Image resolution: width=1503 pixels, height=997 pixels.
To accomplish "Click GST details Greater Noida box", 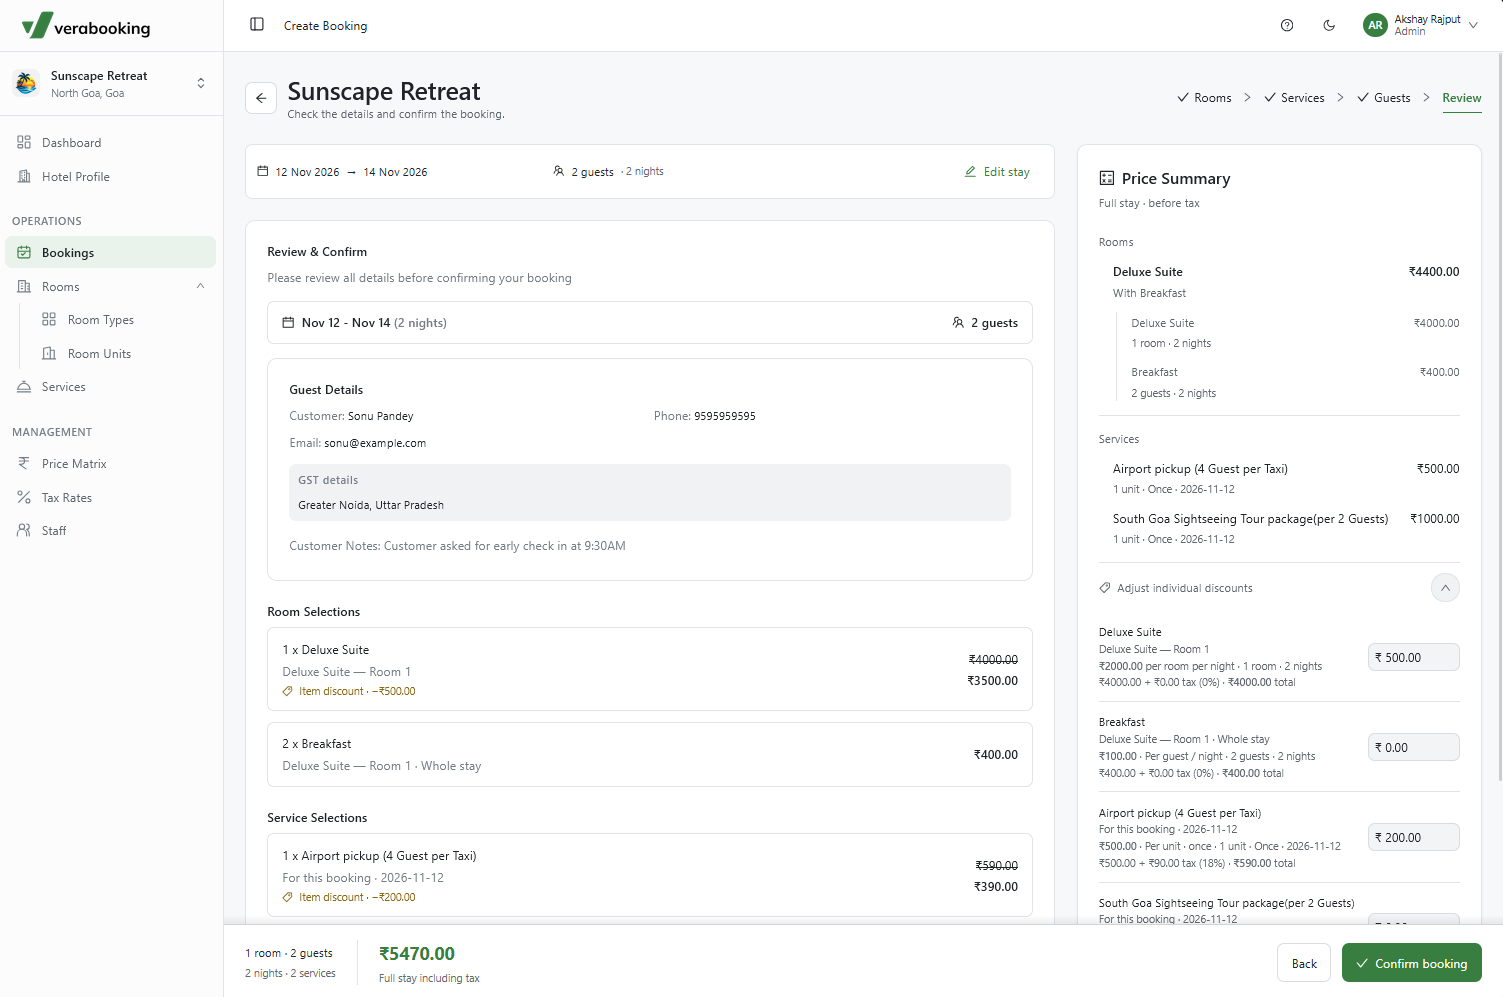I will [650, 492].
